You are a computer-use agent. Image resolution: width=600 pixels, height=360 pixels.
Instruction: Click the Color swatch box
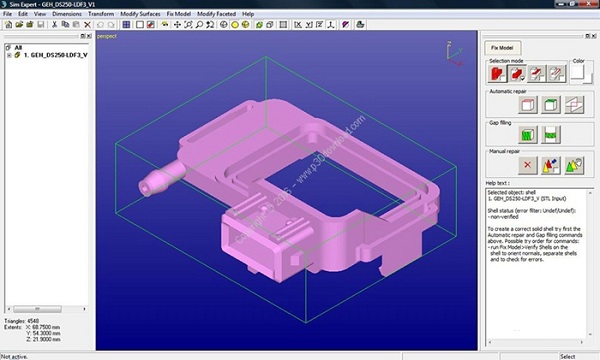578,73
